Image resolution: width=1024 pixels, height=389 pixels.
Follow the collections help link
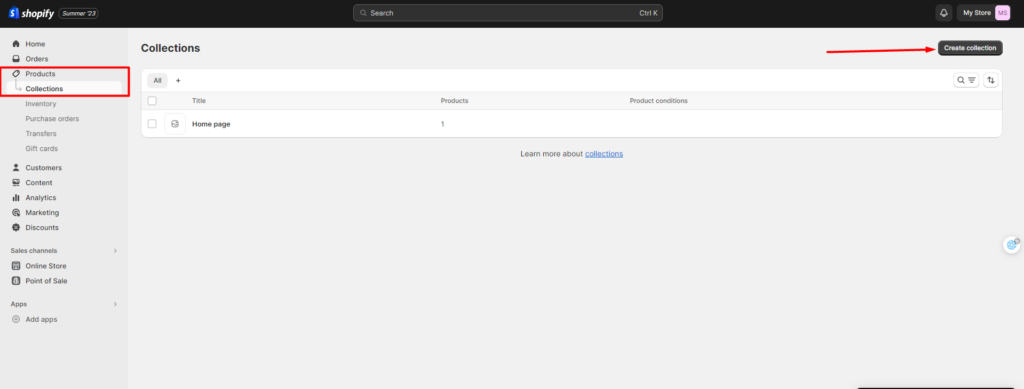coord(603,154)
